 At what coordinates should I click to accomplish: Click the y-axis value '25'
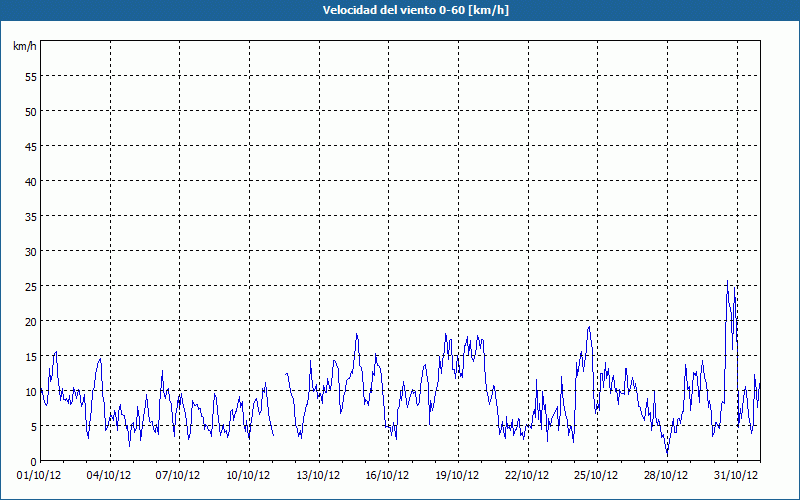(x=31, y=286)
